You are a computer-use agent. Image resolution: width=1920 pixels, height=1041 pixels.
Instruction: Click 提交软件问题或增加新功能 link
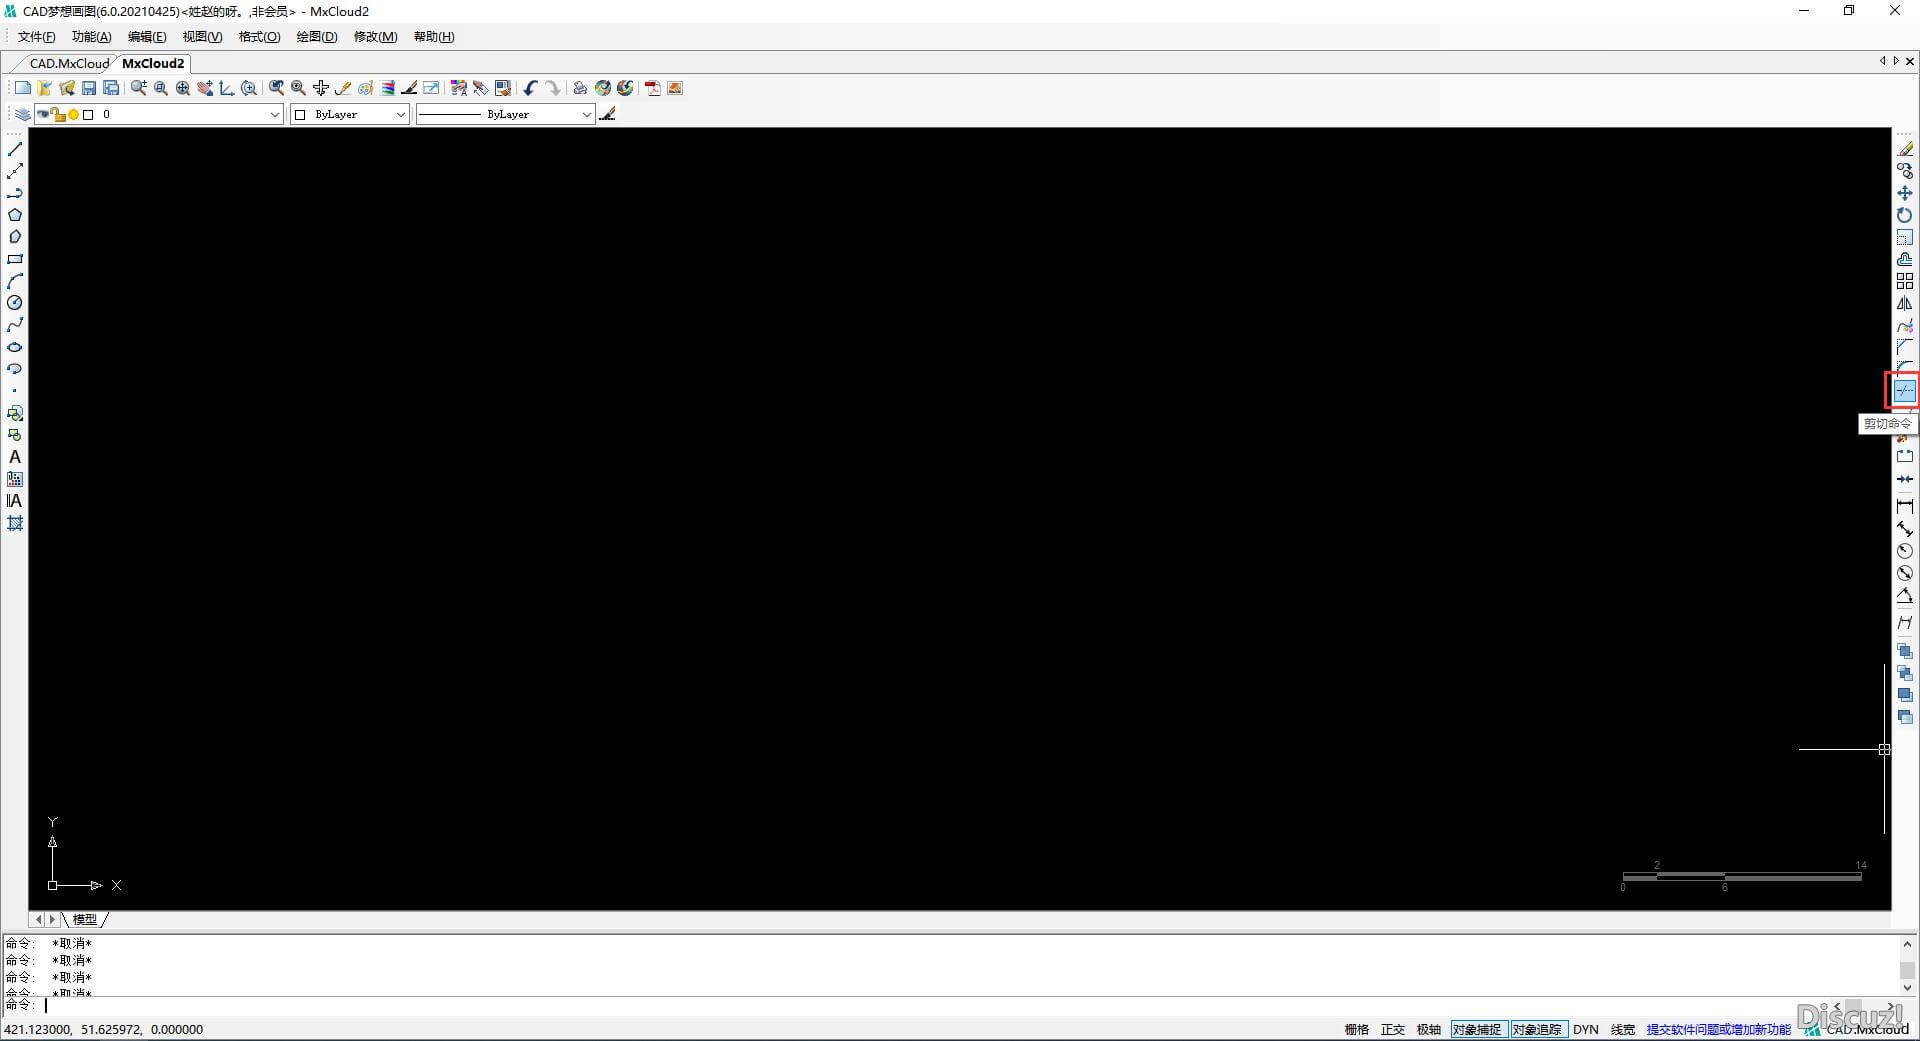(1718, 1029)
